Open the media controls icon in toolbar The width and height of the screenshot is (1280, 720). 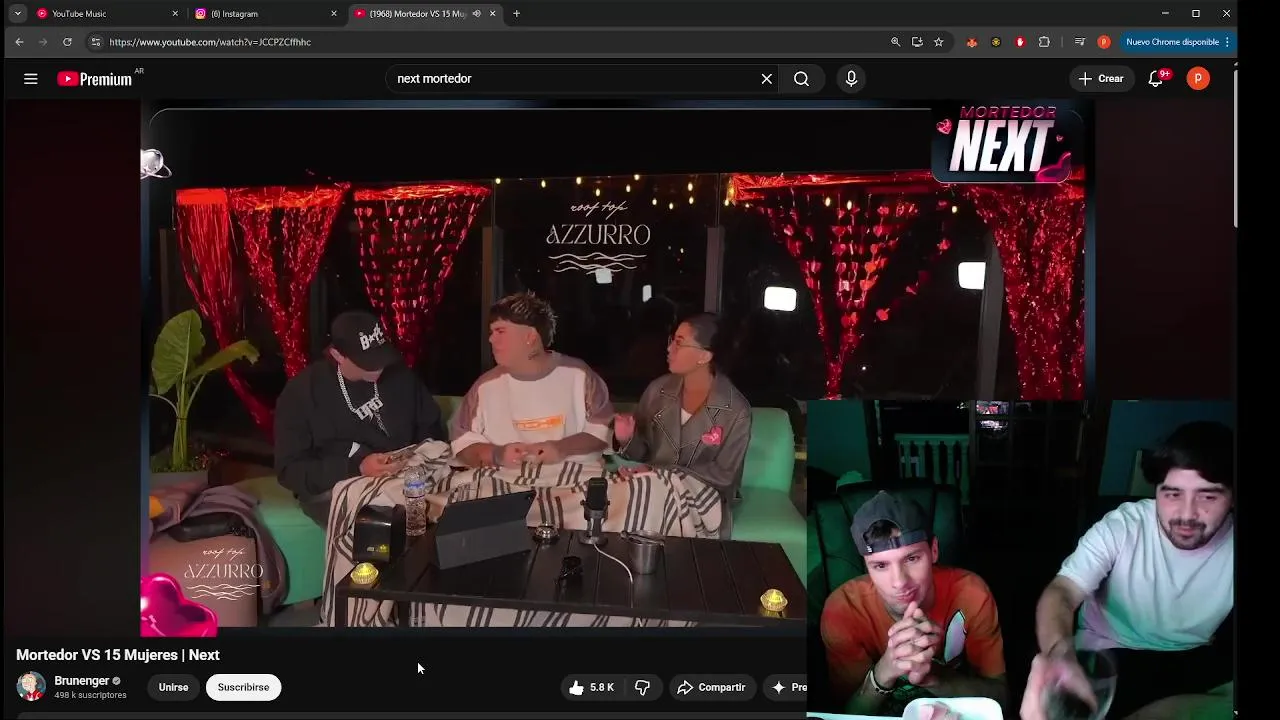click(x=1079, y=42)
